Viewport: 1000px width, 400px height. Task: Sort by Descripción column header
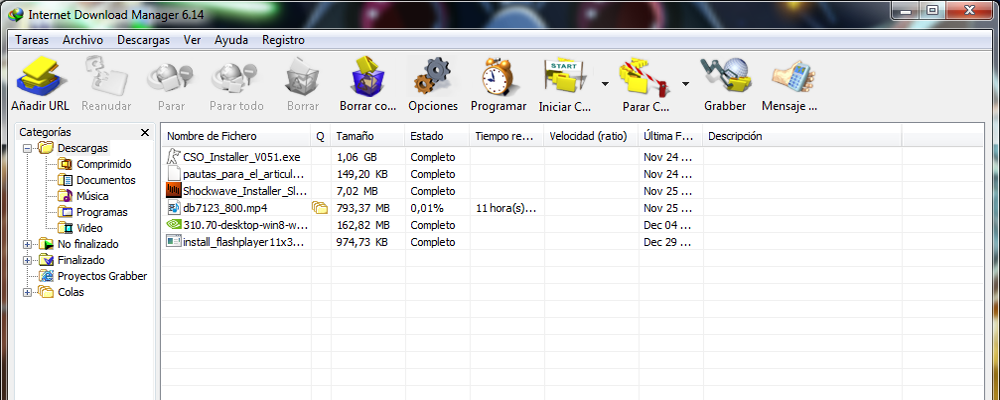point(802,136)
